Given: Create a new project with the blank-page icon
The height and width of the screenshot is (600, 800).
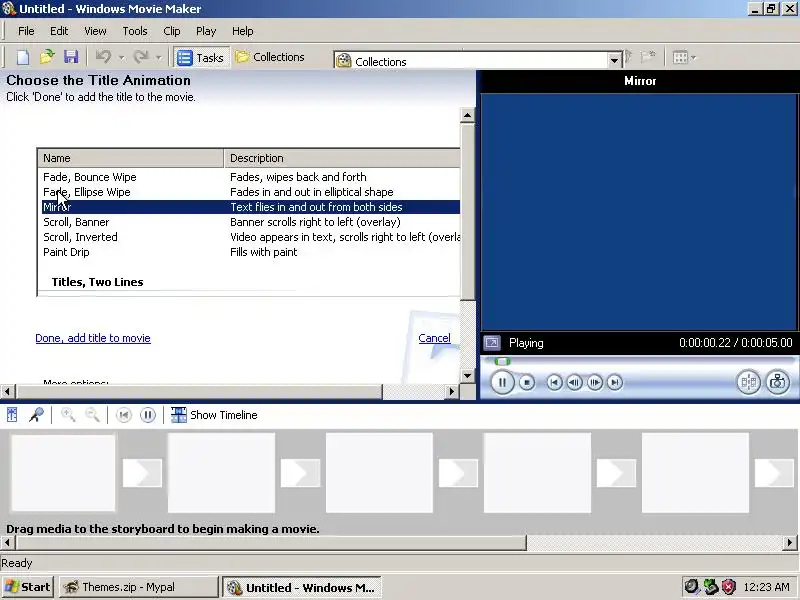Looking at the screenshot, I should (x=23, y=57).
